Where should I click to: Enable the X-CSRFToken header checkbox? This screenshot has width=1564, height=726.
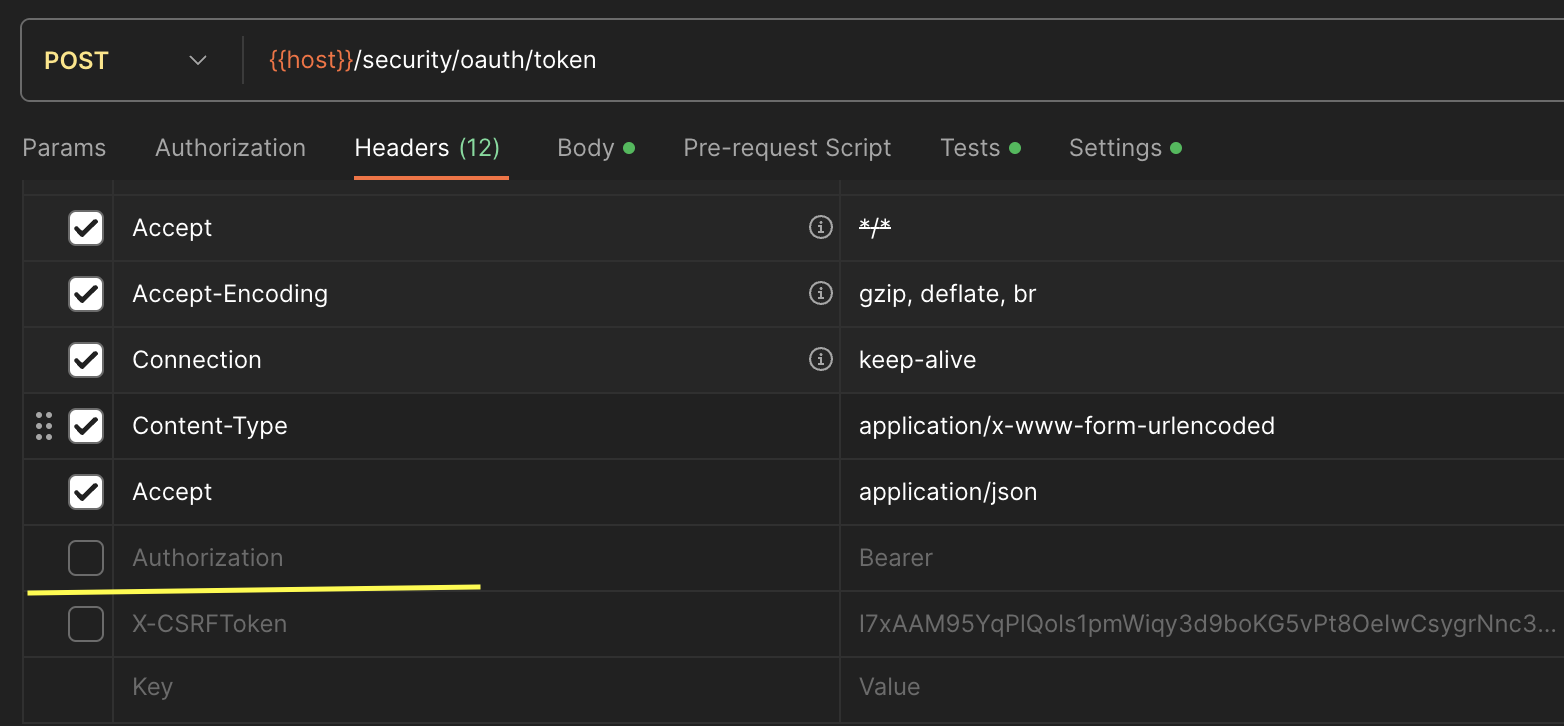tap(86, 624)
